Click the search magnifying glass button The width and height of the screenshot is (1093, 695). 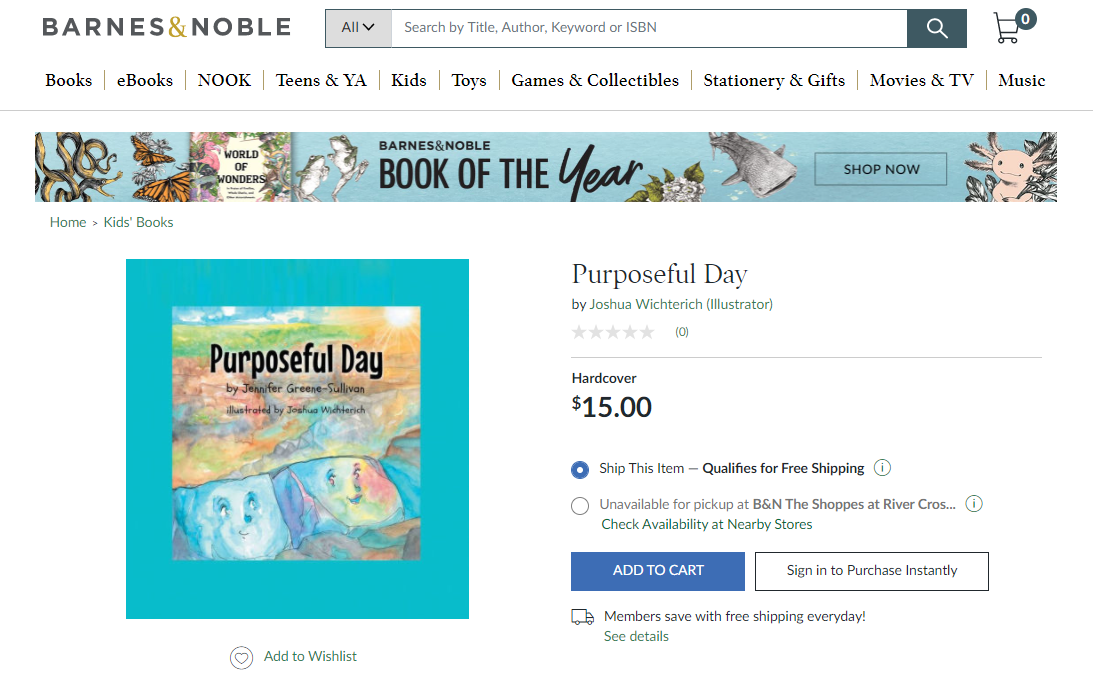(x=937, y=28)
